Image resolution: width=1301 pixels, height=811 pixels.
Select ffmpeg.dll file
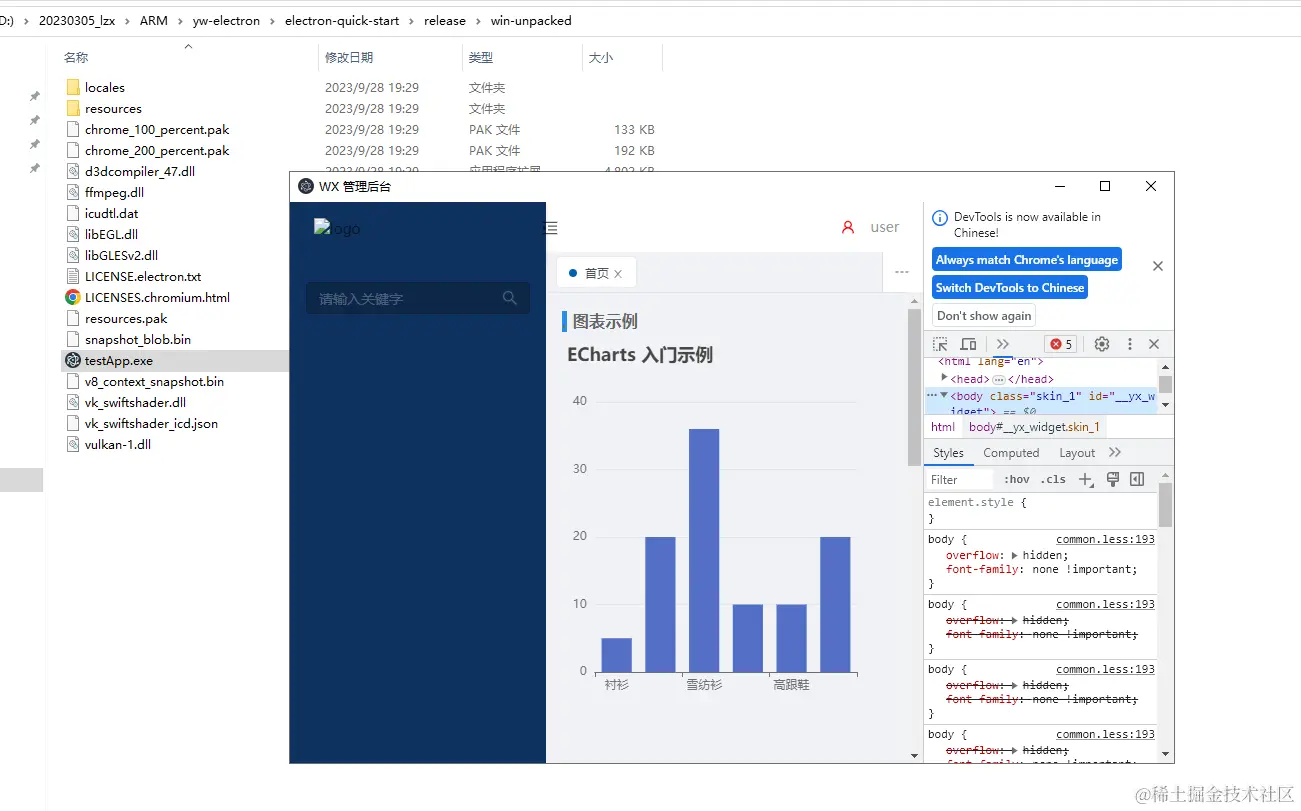(114, 192)
